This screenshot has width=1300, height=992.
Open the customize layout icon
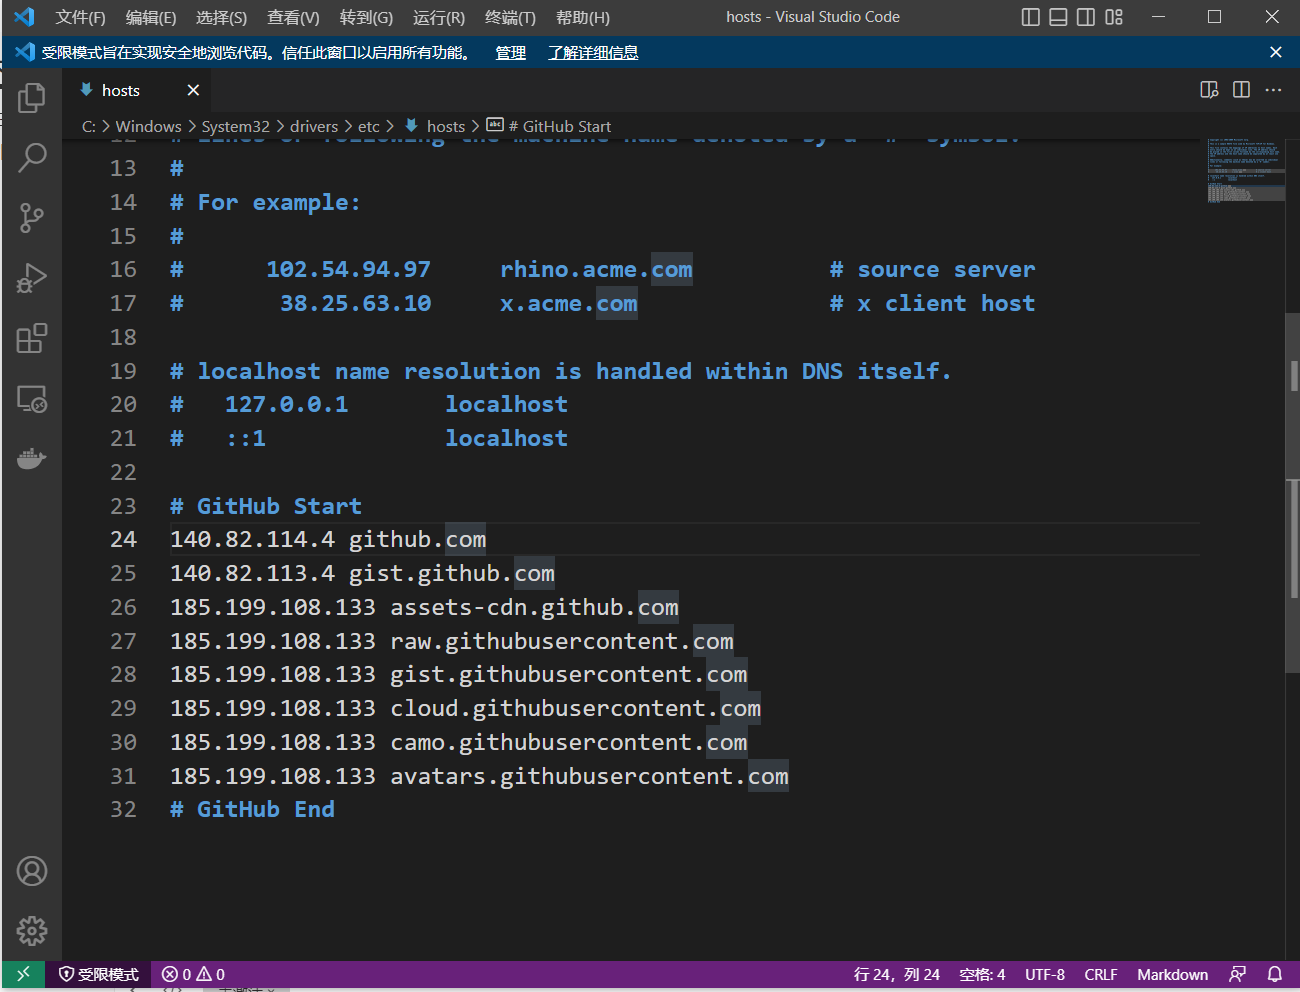tap(1114, 17)
